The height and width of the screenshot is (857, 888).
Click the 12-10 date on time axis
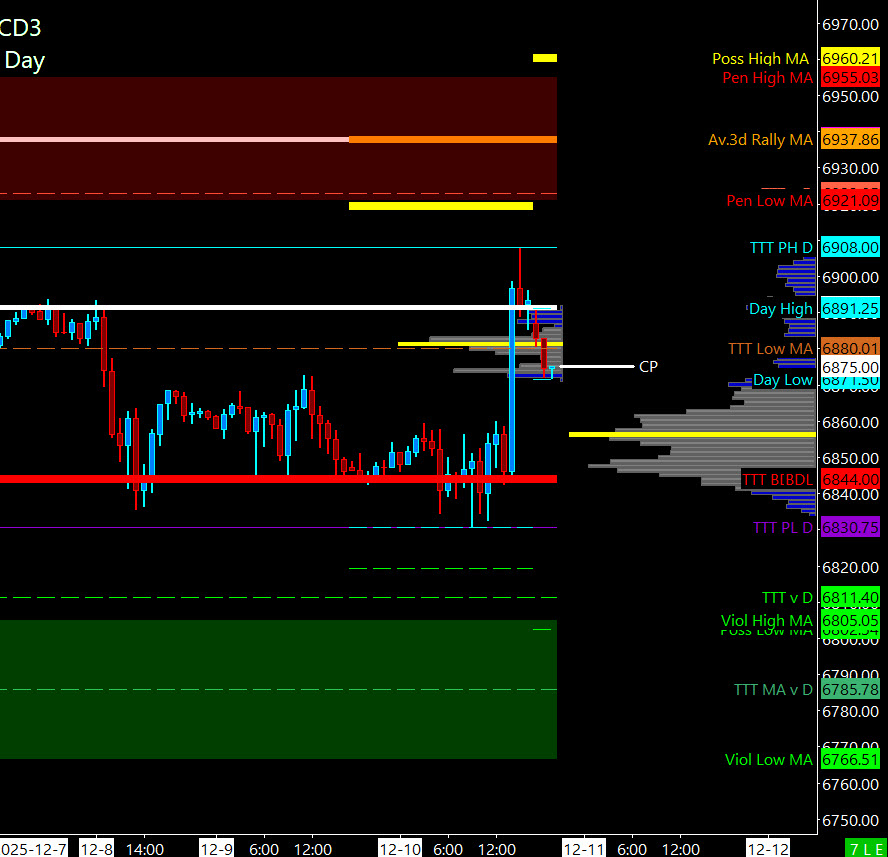pos(401,849)
